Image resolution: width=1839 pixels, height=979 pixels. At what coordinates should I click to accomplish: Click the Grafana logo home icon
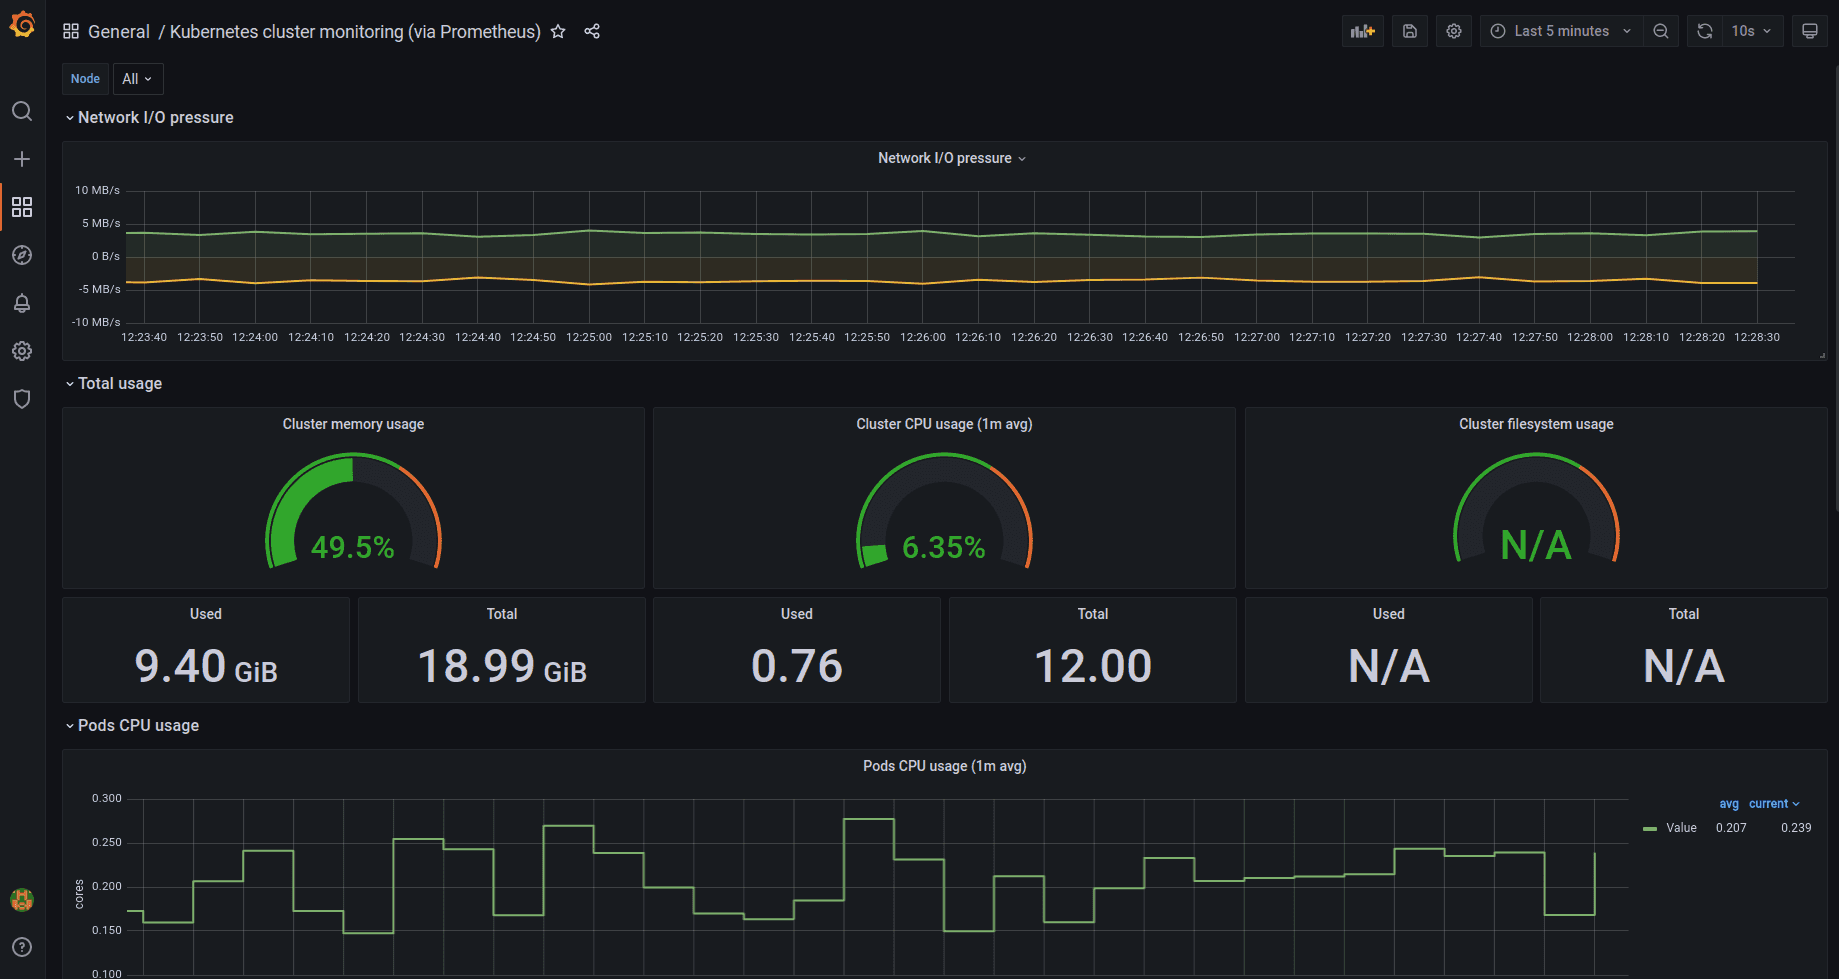click(22, 25)
